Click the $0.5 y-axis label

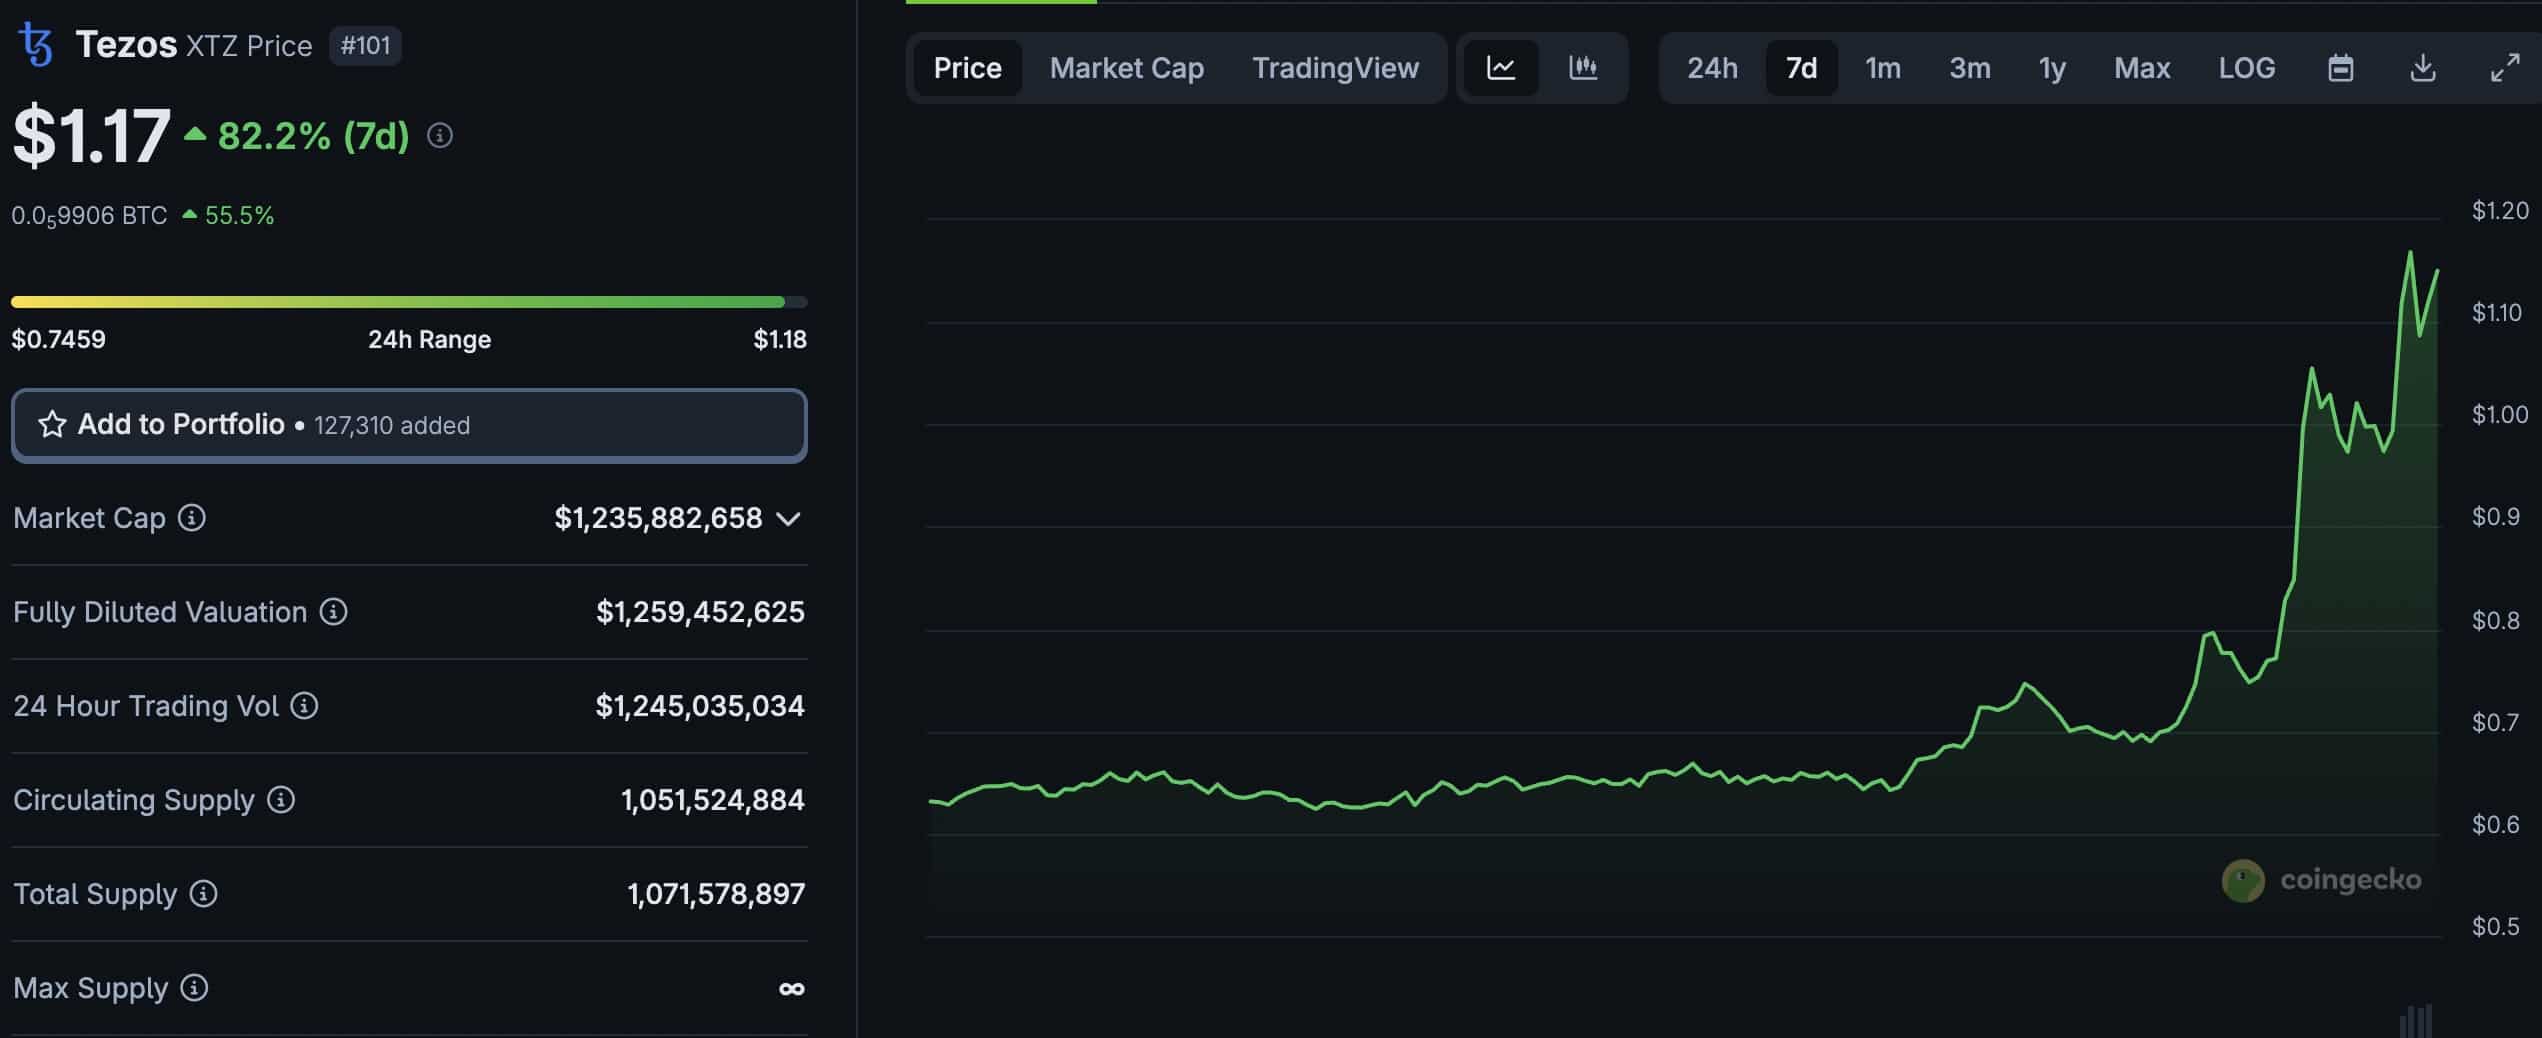(x=2495, y=927)
